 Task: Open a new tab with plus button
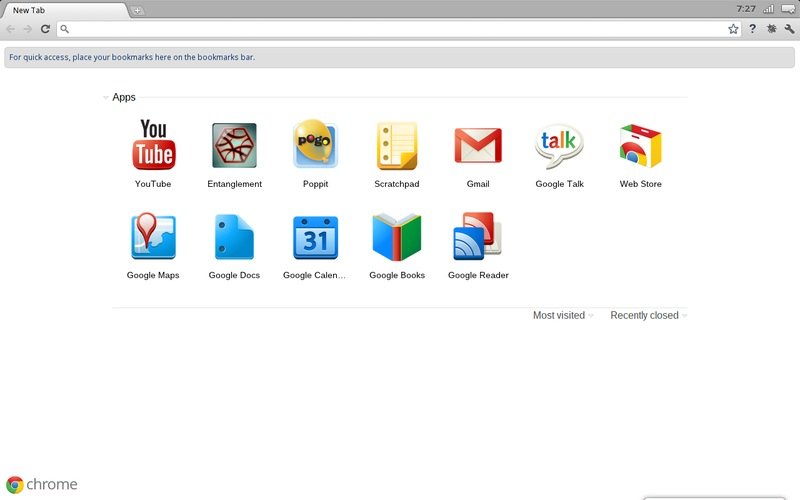coord(138,10)
